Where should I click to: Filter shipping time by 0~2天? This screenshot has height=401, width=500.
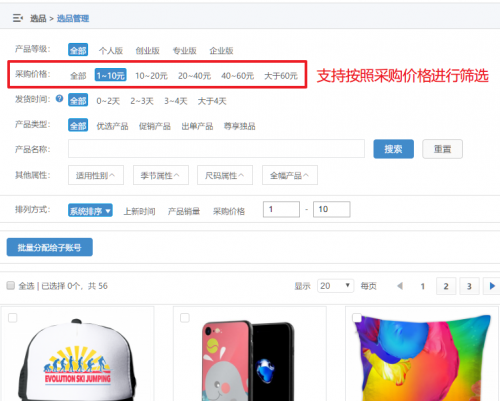pyautogui.click(x=108, y=101)
